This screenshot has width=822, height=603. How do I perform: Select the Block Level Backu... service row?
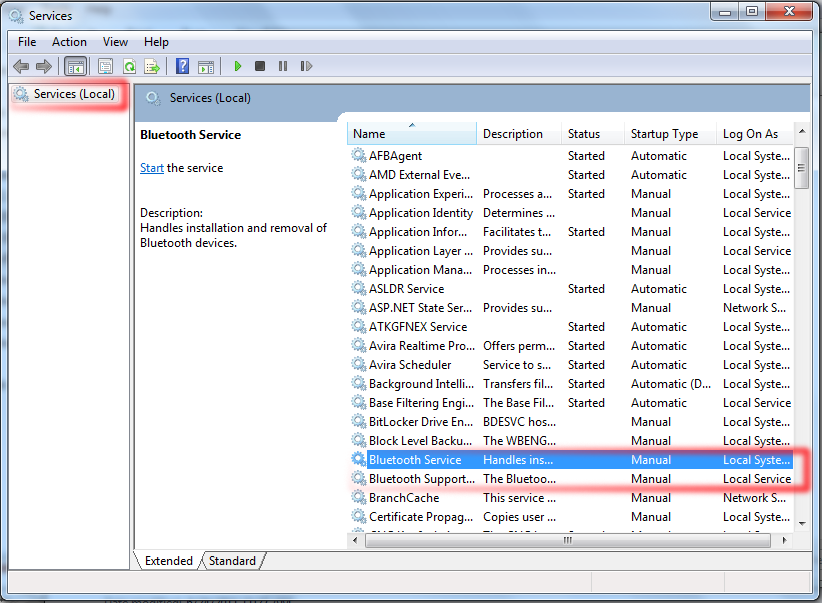[x=570, y=440]
